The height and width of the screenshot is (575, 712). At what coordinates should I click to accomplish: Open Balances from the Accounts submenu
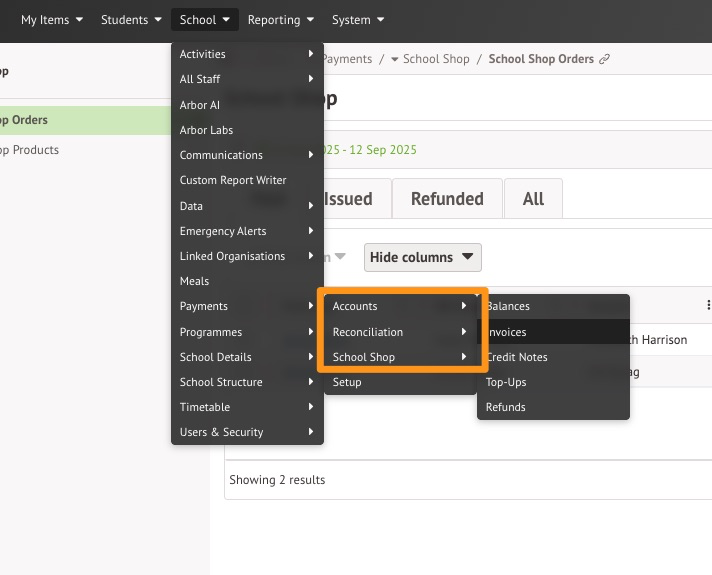(509, 306)
